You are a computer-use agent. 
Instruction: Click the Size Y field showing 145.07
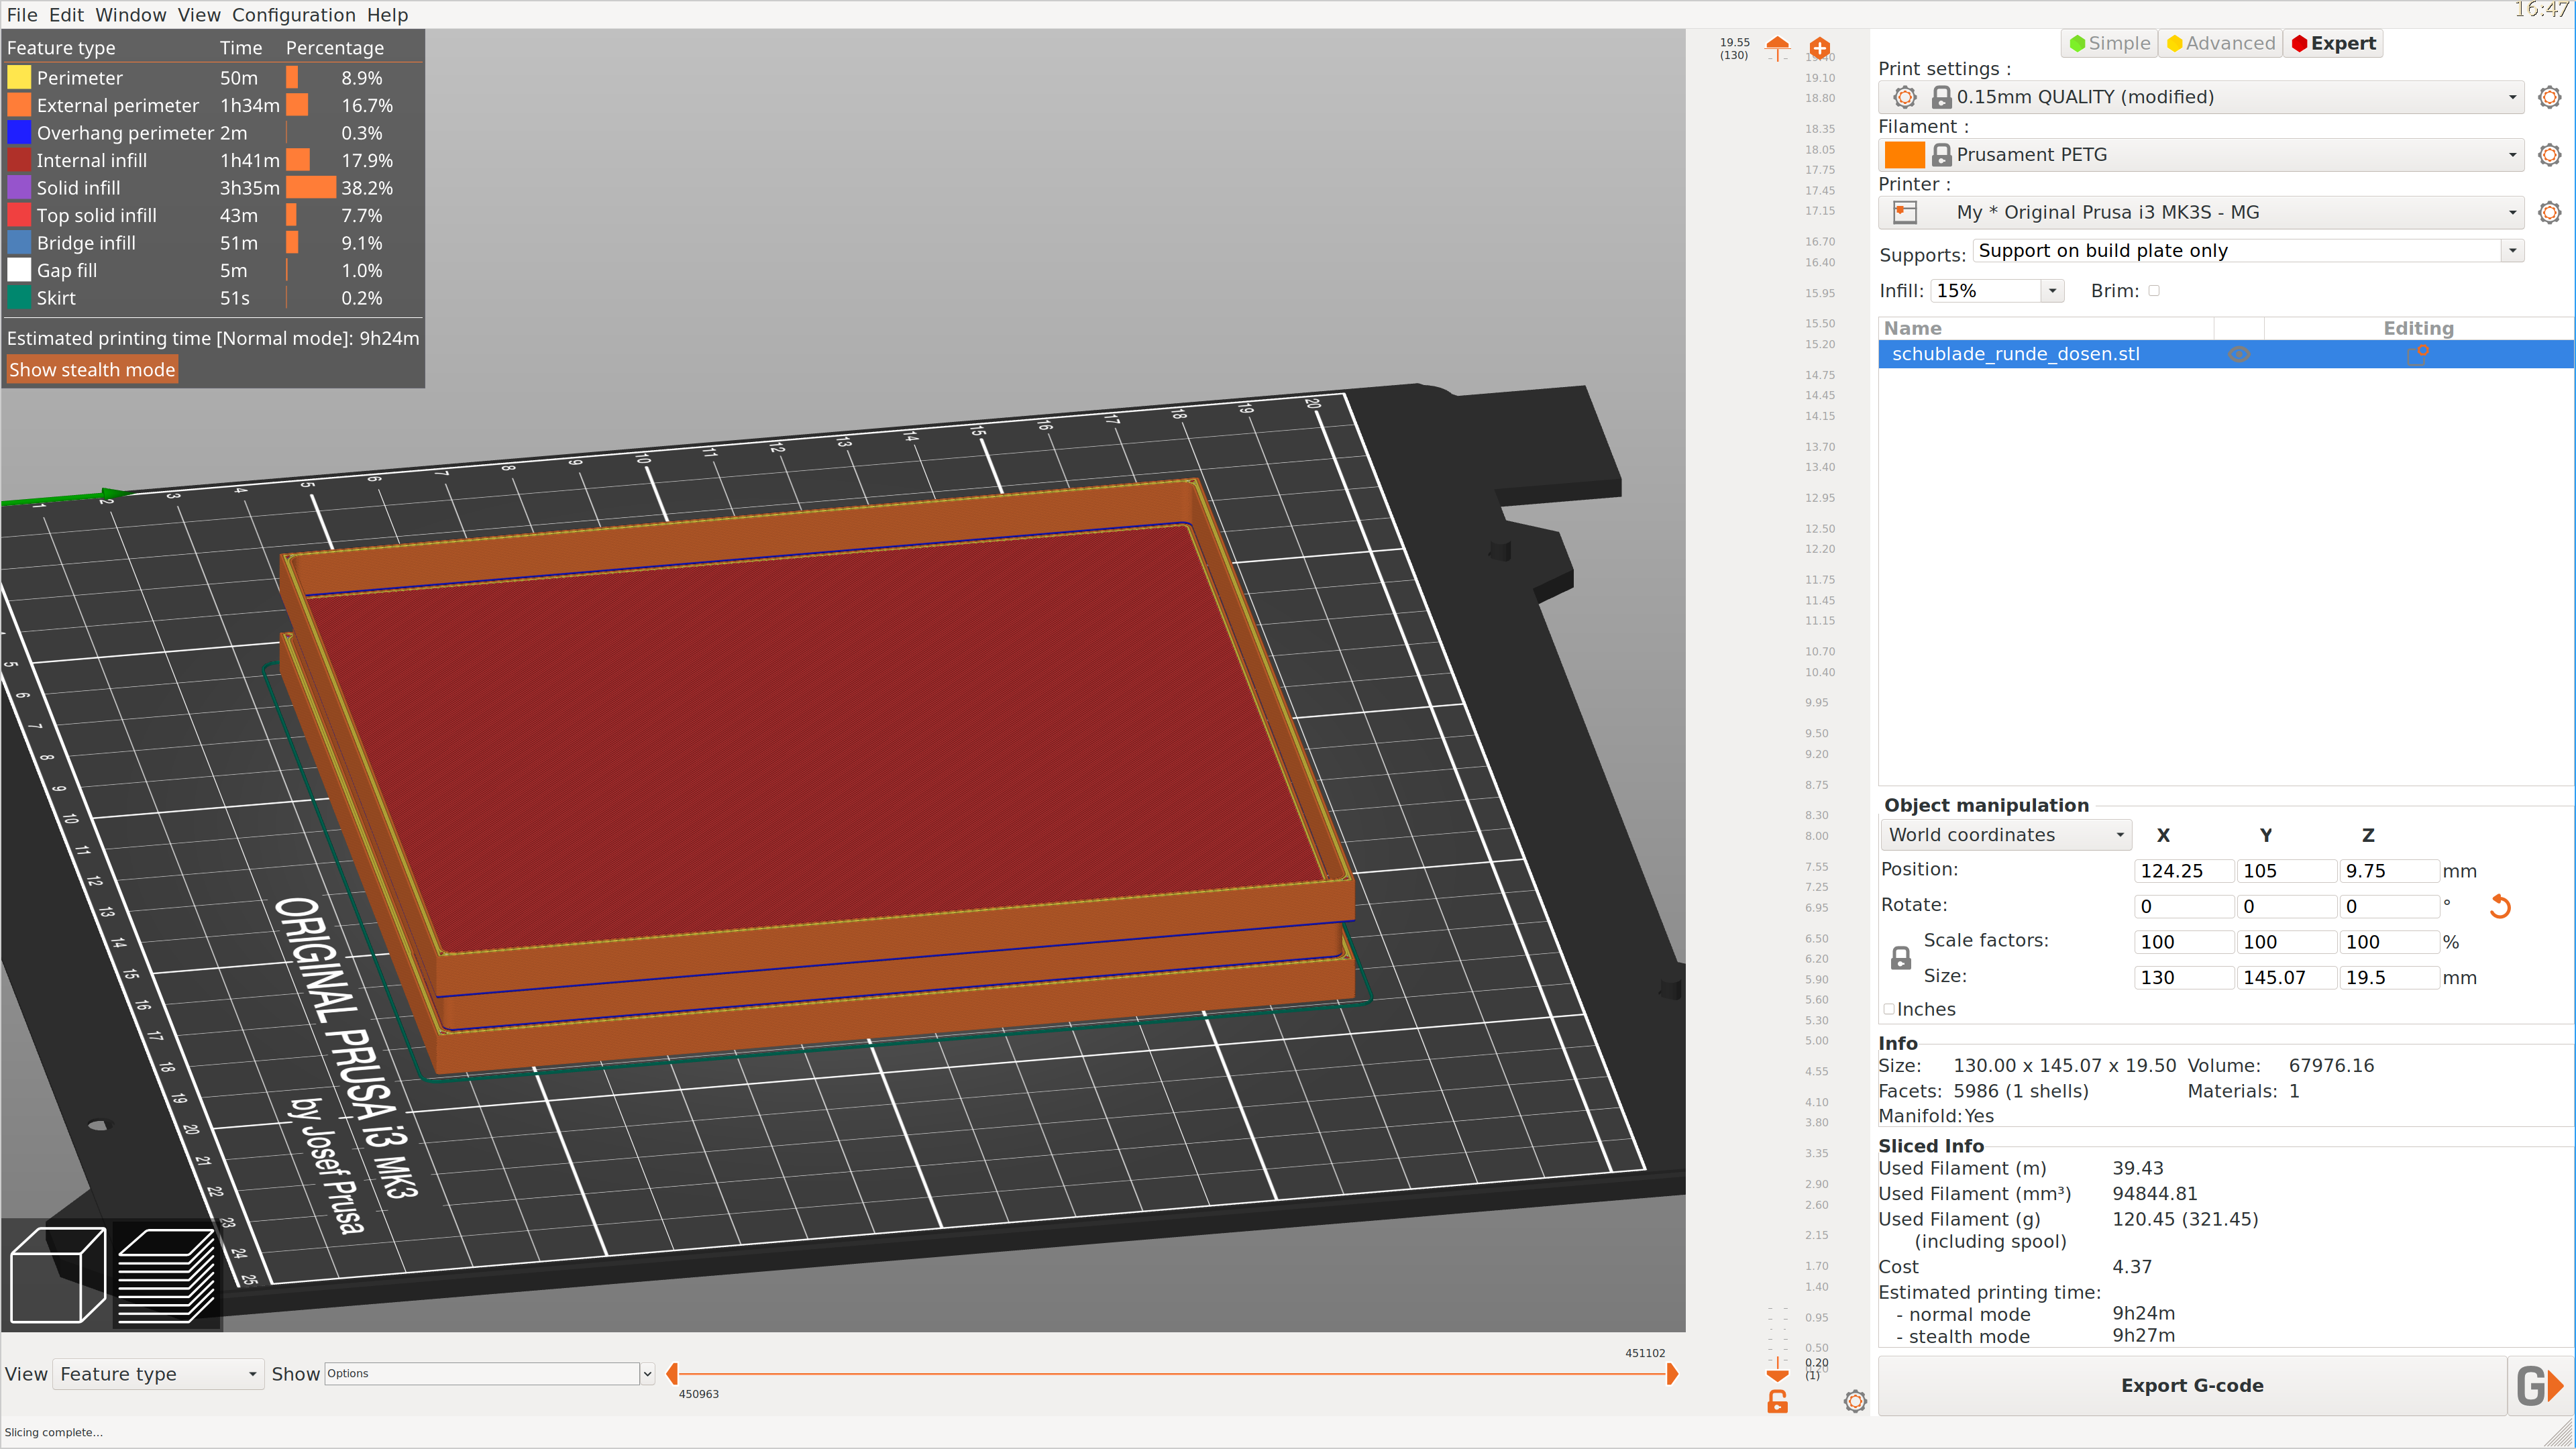tap(2286, 978)
